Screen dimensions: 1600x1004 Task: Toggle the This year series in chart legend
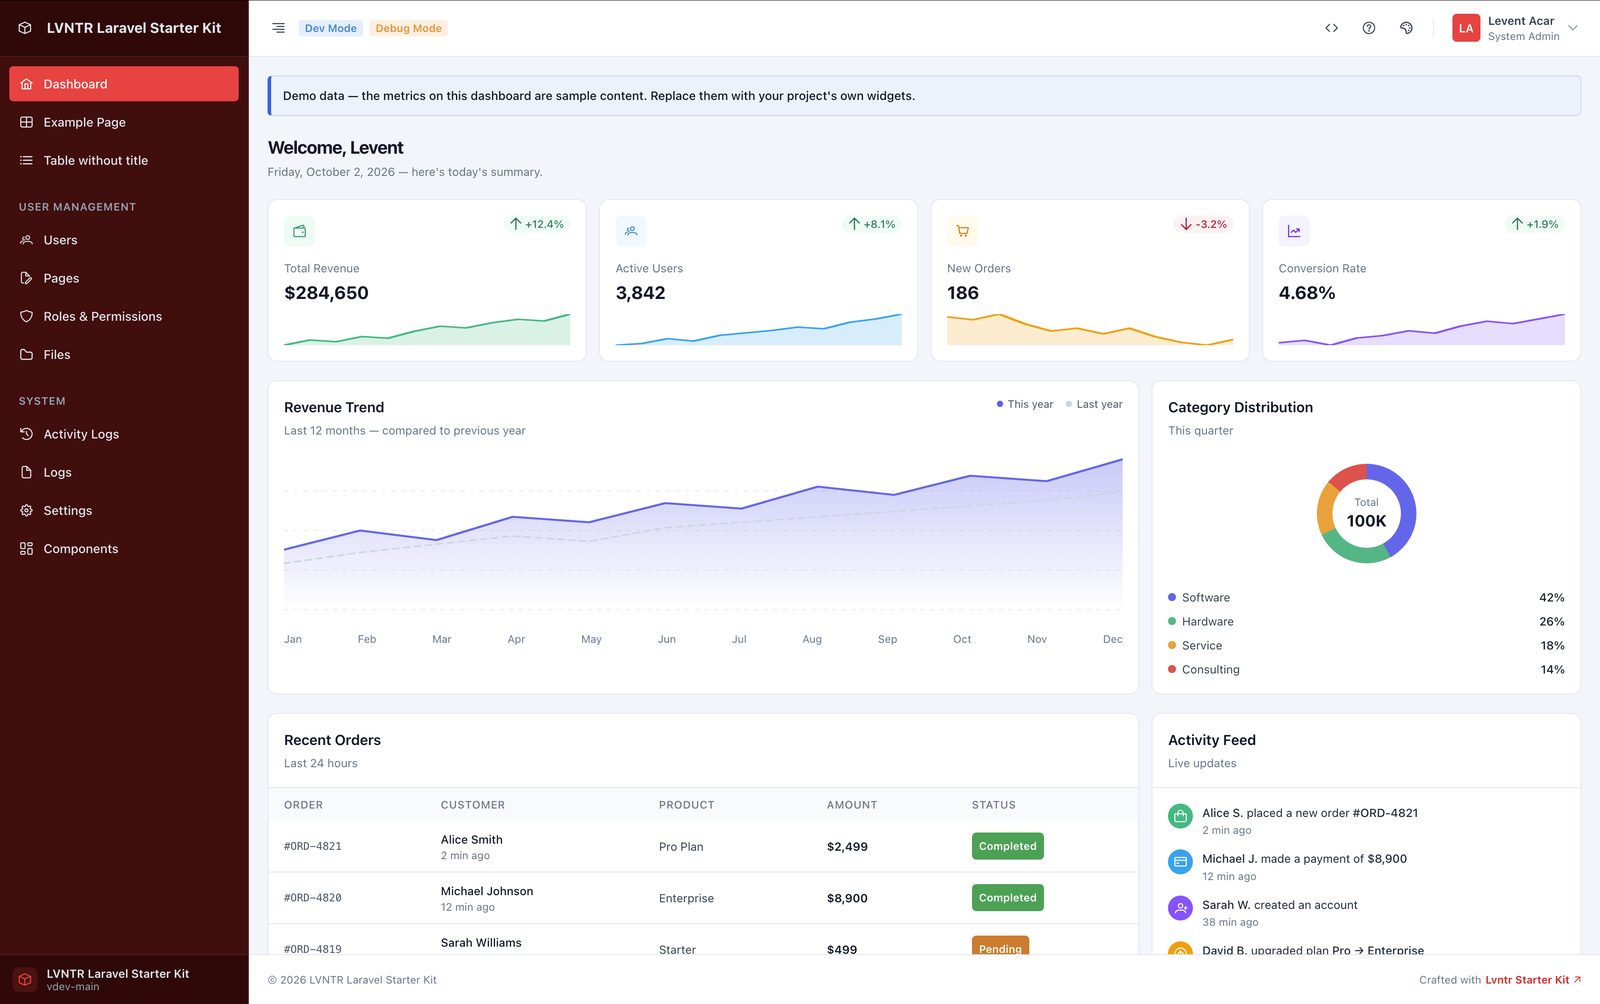click(x=1025, y=404)
